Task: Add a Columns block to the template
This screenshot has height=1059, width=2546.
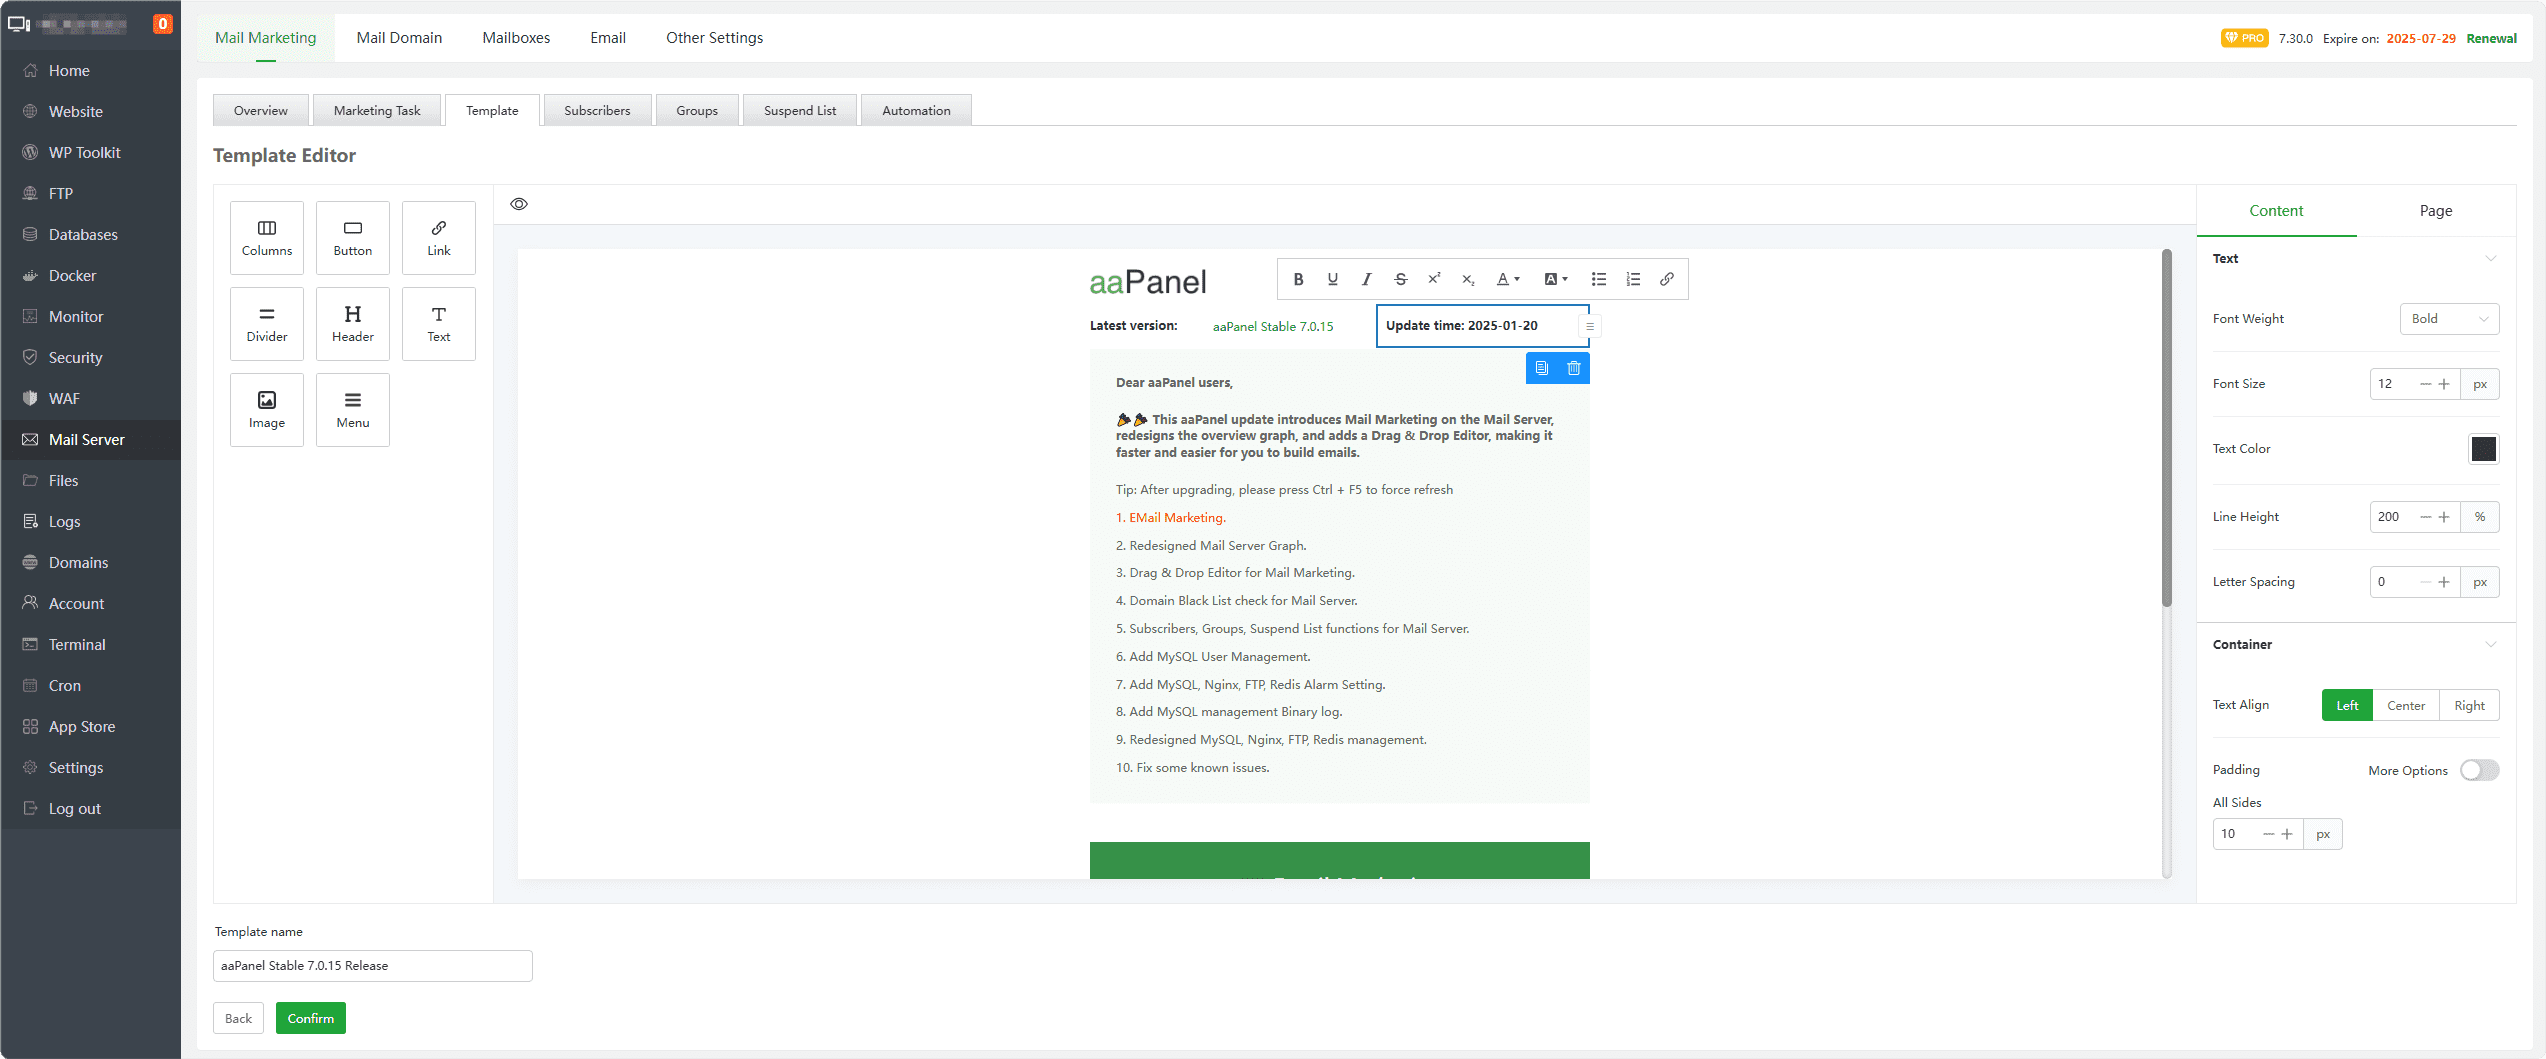Action: pyautogui.click(x=267, y=238)
